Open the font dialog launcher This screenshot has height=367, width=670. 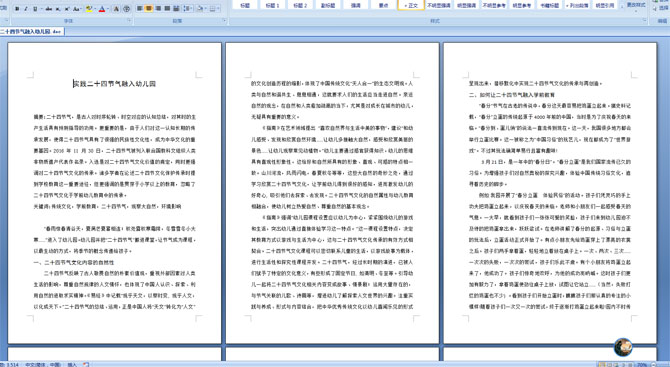[x=129, y=21]
